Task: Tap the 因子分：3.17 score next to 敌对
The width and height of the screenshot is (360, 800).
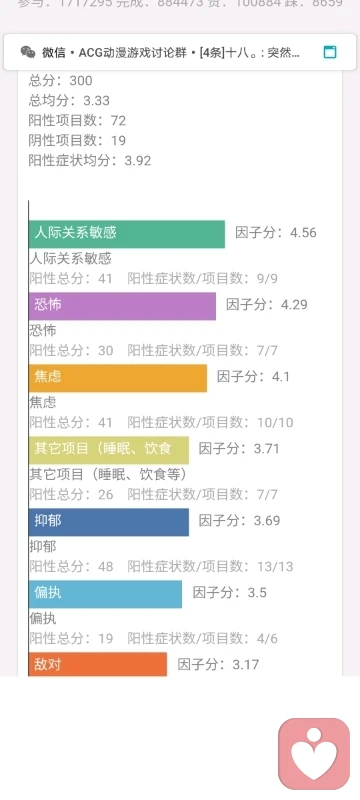Action: click(218, 664)
